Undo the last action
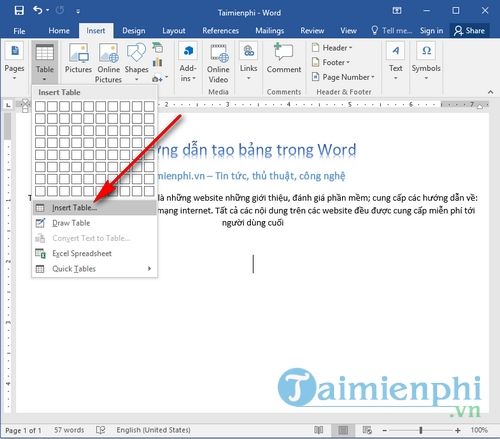 coord(38,10)
